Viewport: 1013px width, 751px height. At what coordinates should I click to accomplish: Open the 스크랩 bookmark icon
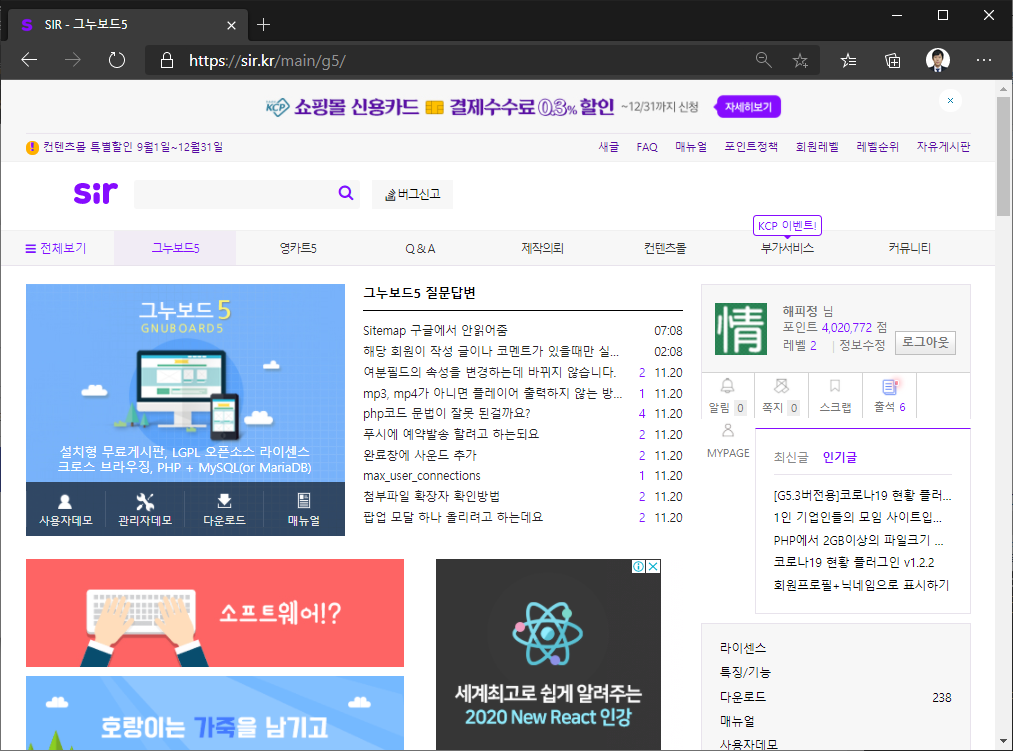click(x=835, y=386)
